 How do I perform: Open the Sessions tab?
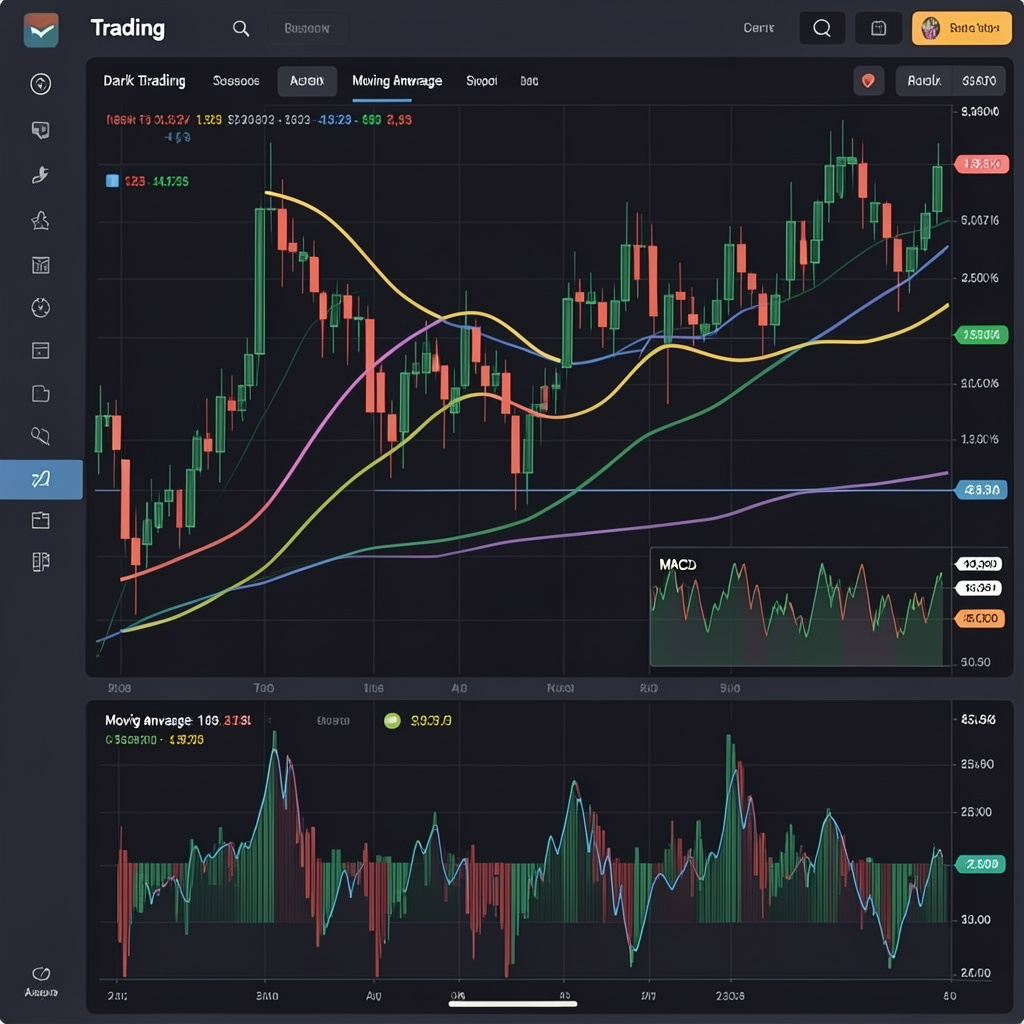point(236,80)
